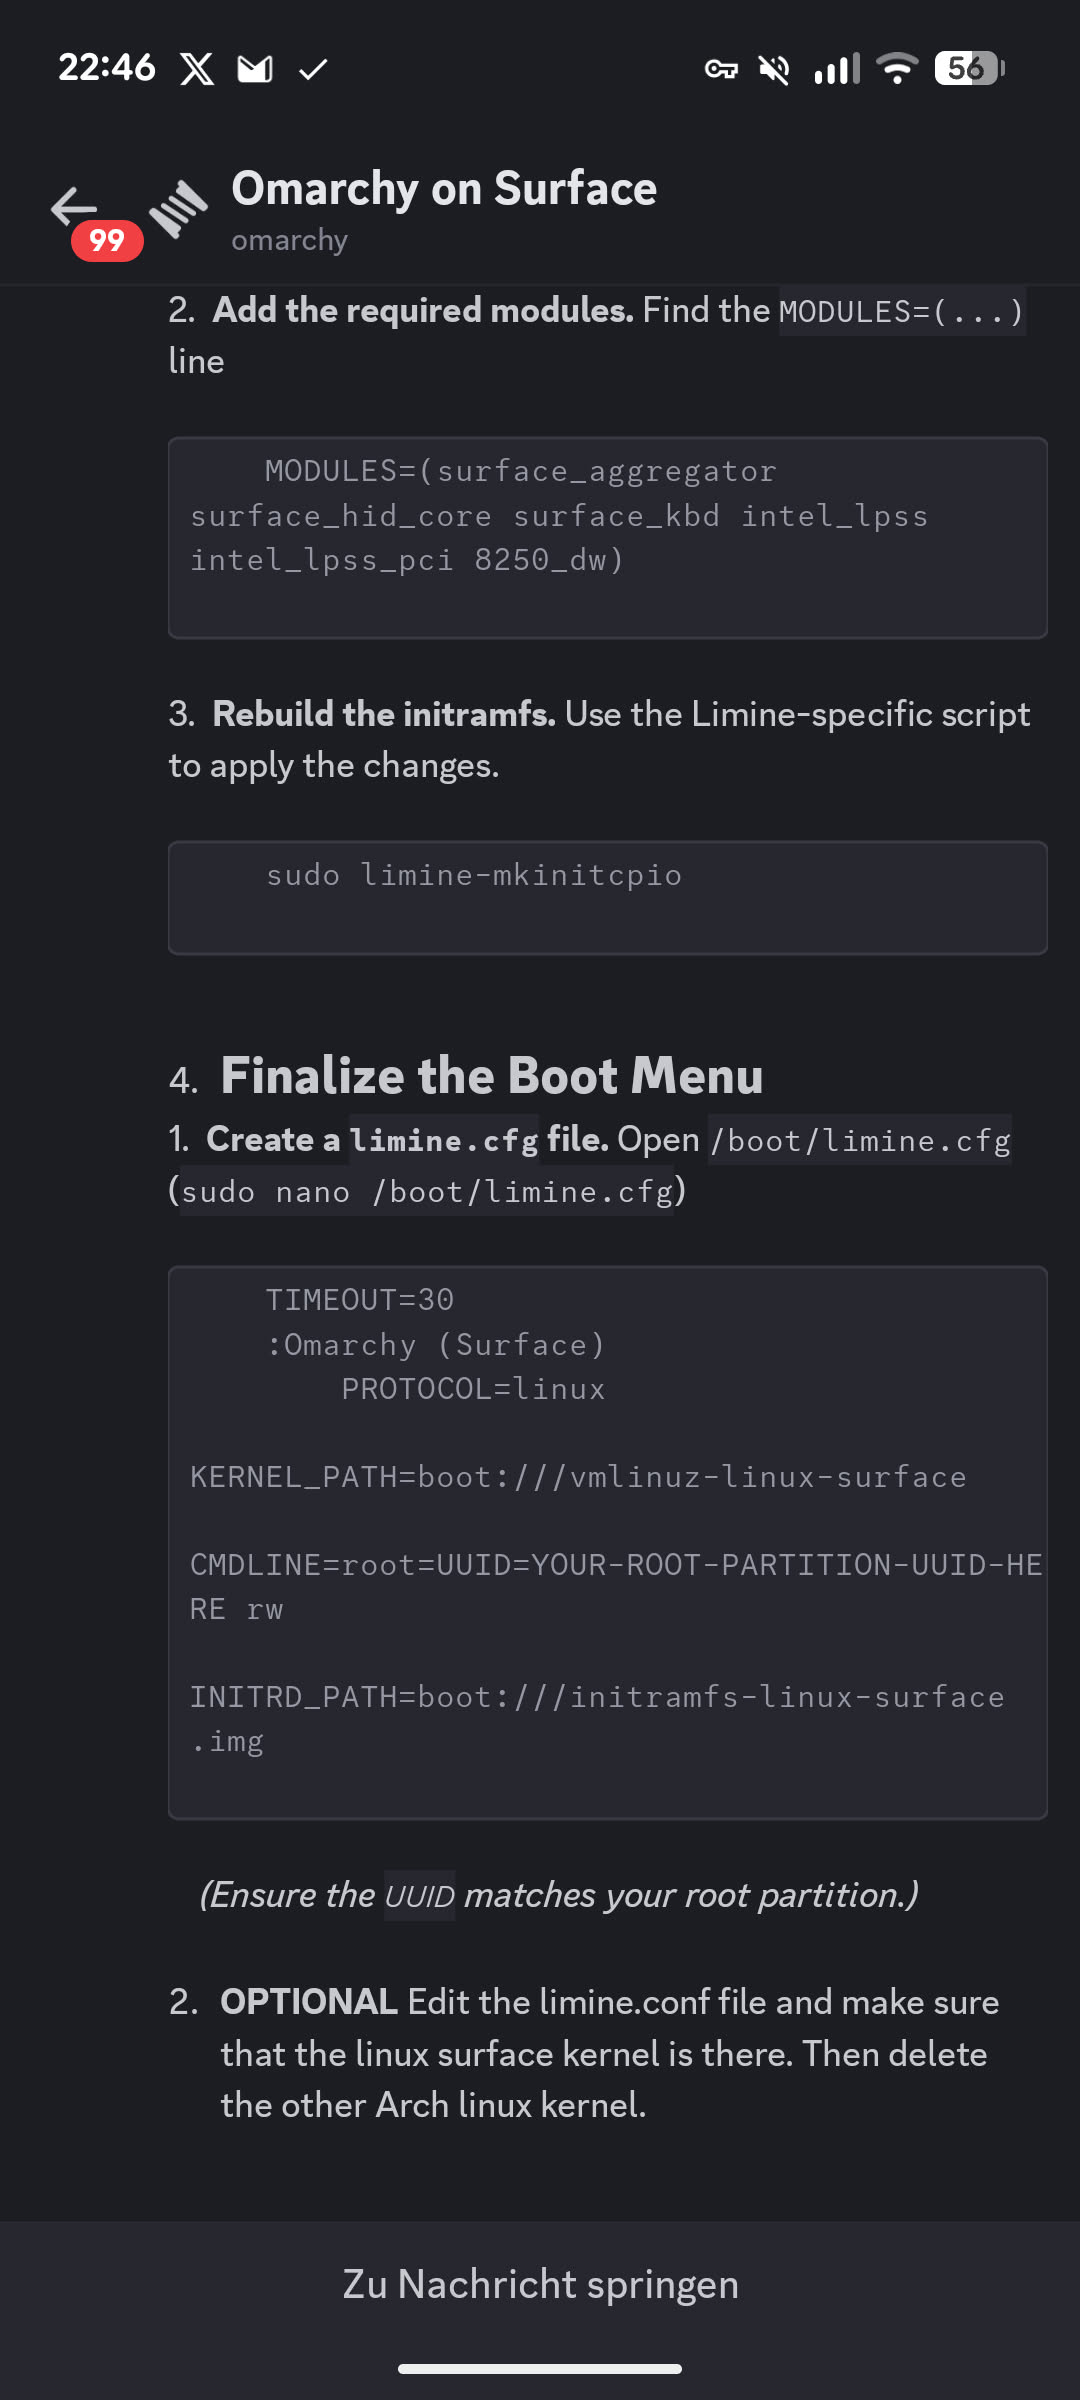Tap the back arrow in the header
Image resolution: width=1080 pixels, height=2400 pixels.
tap(73, 206)
